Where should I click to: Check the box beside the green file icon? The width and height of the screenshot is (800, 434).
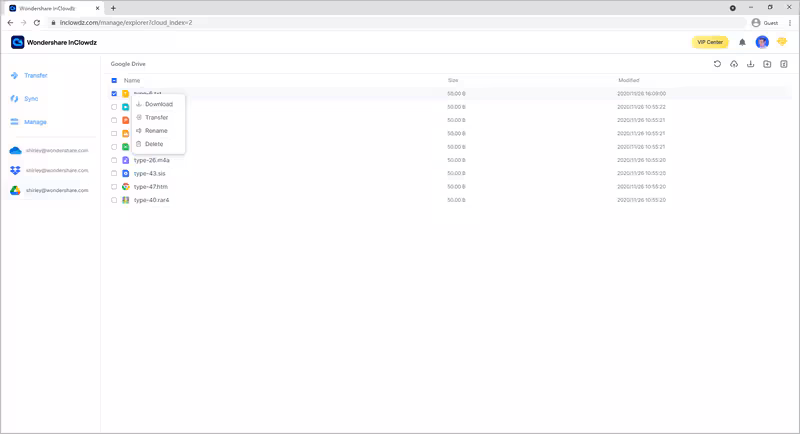114,147
